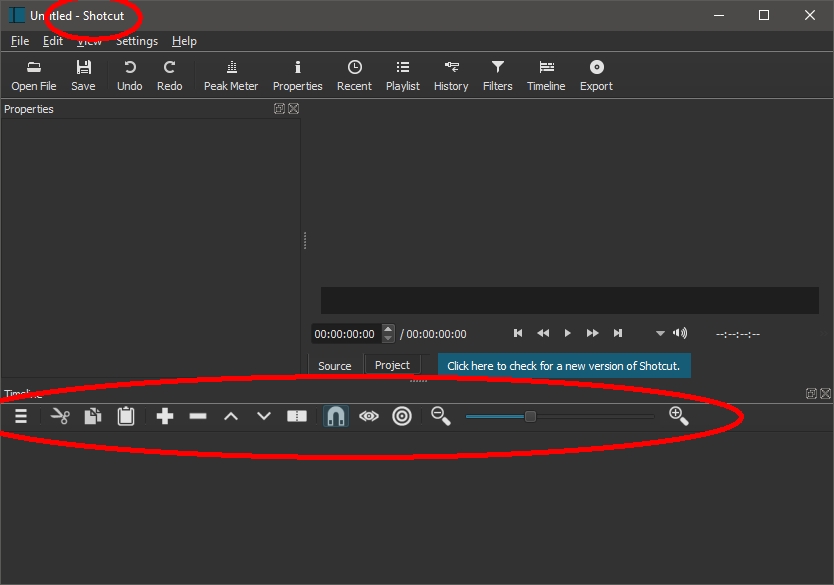
Task: Click the total duration text 00:00:00:00
Action: click(437, 334)
